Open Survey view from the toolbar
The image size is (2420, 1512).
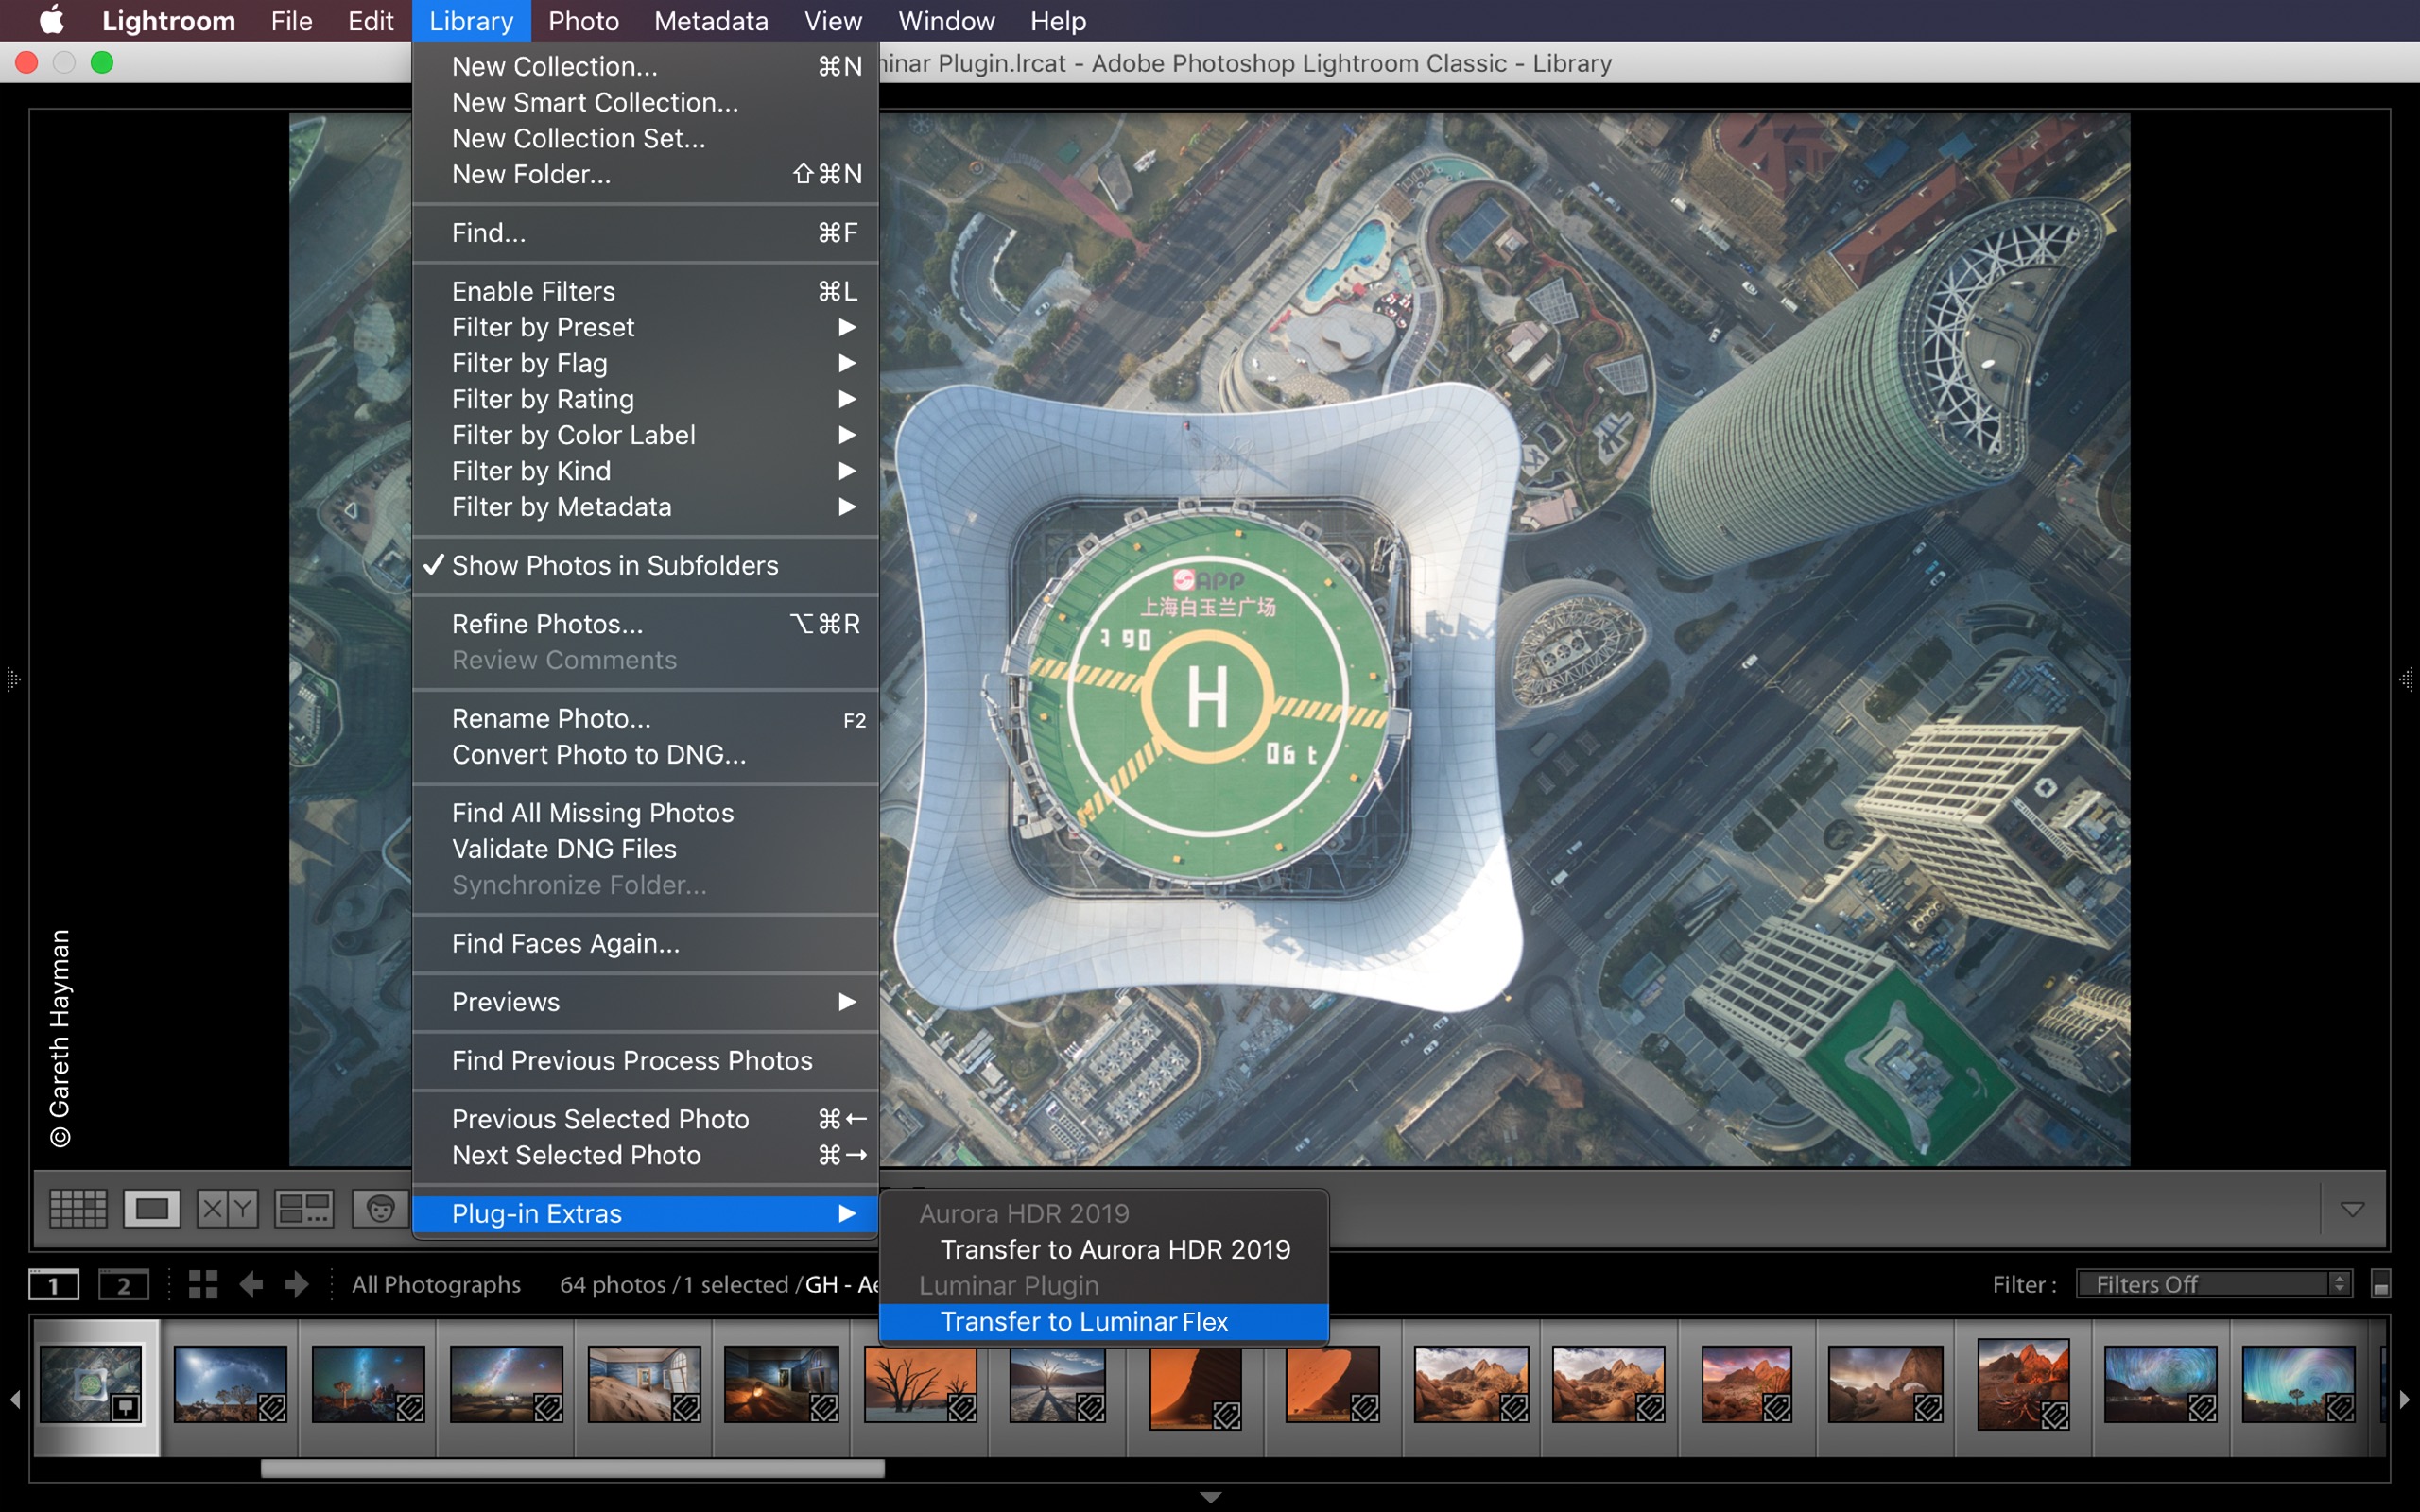click(x=304, y=1208)
